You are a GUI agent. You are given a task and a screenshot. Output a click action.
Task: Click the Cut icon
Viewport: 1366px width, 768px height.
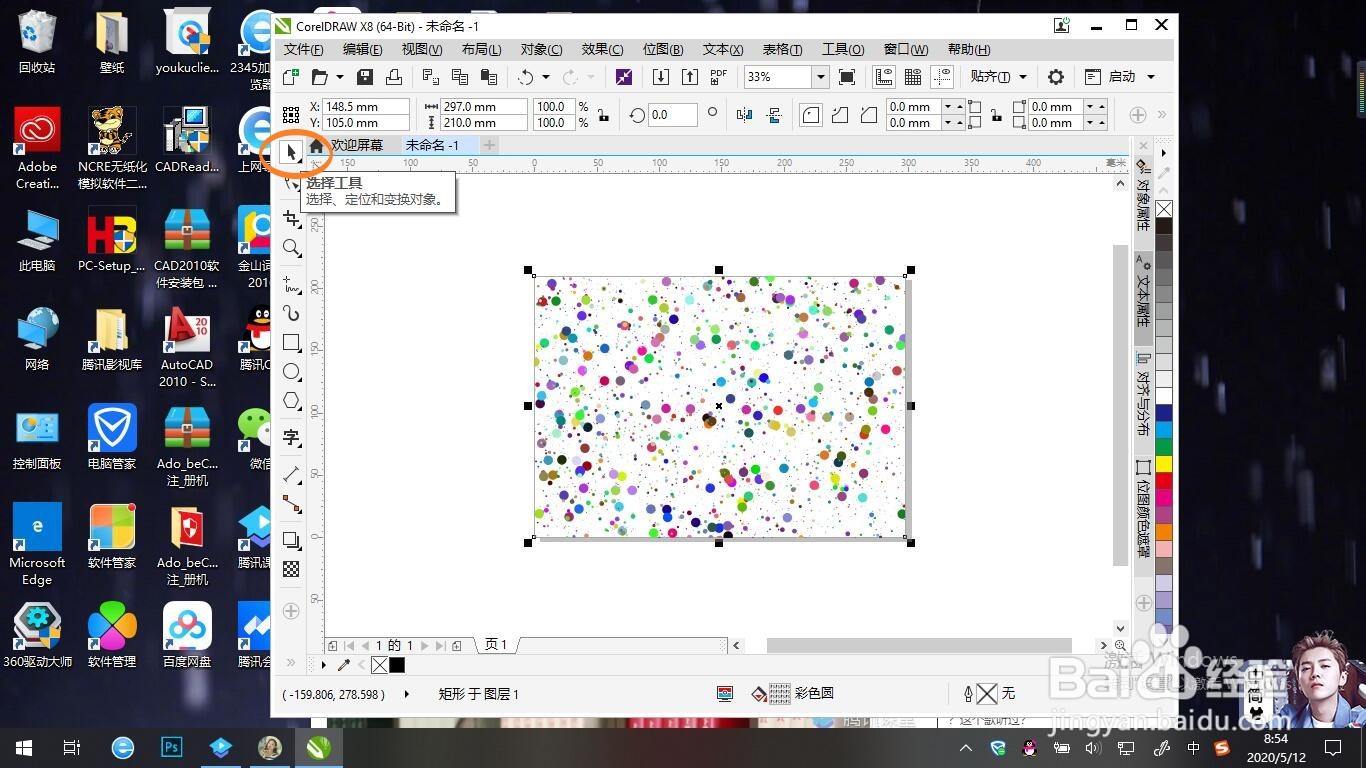coord(431,77)
